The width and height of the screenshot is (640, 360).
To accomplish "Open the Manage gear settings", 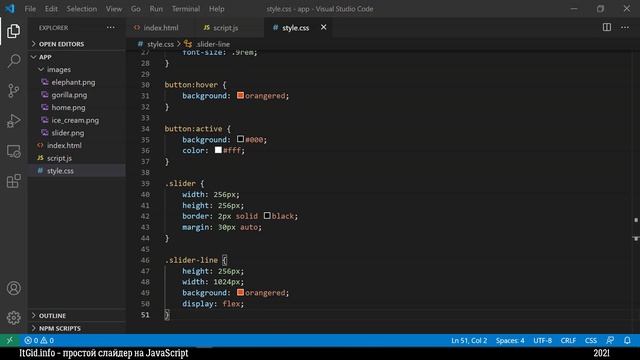I will coord(13,318).
